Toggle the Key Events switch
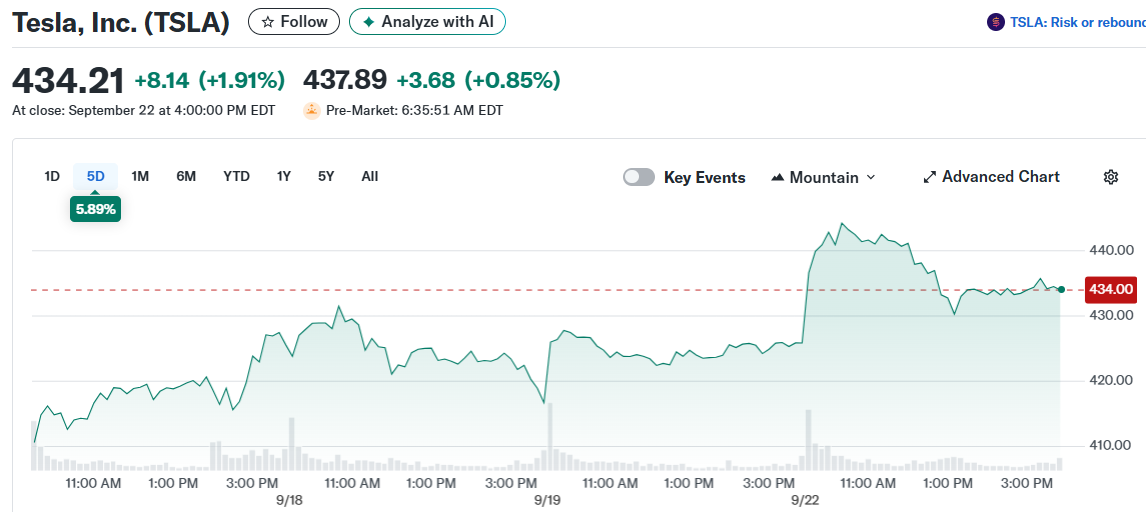Viewport: 1146px width, 512px height. tap(639, 177)
